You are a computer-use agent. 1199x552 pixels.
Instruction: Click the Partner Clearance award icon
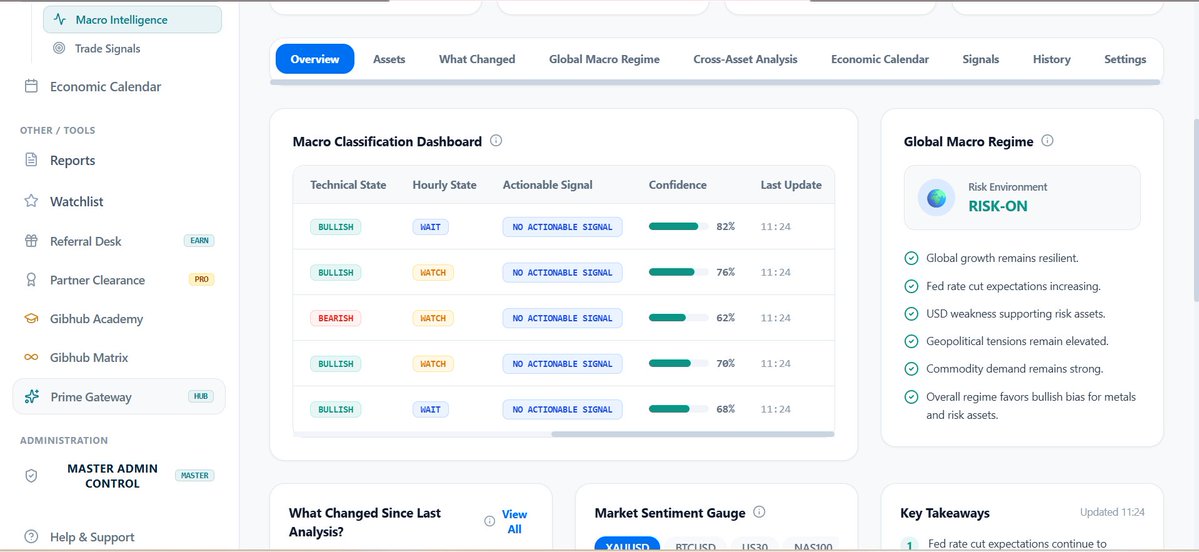(x=31, y=280)
